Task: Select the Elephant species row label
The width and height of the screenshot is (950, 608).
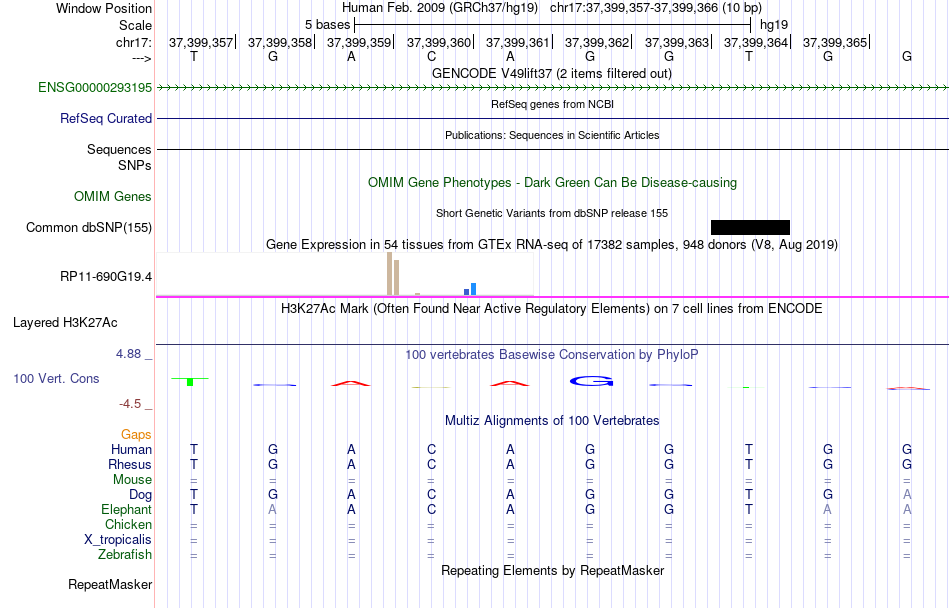Action: 126,509
